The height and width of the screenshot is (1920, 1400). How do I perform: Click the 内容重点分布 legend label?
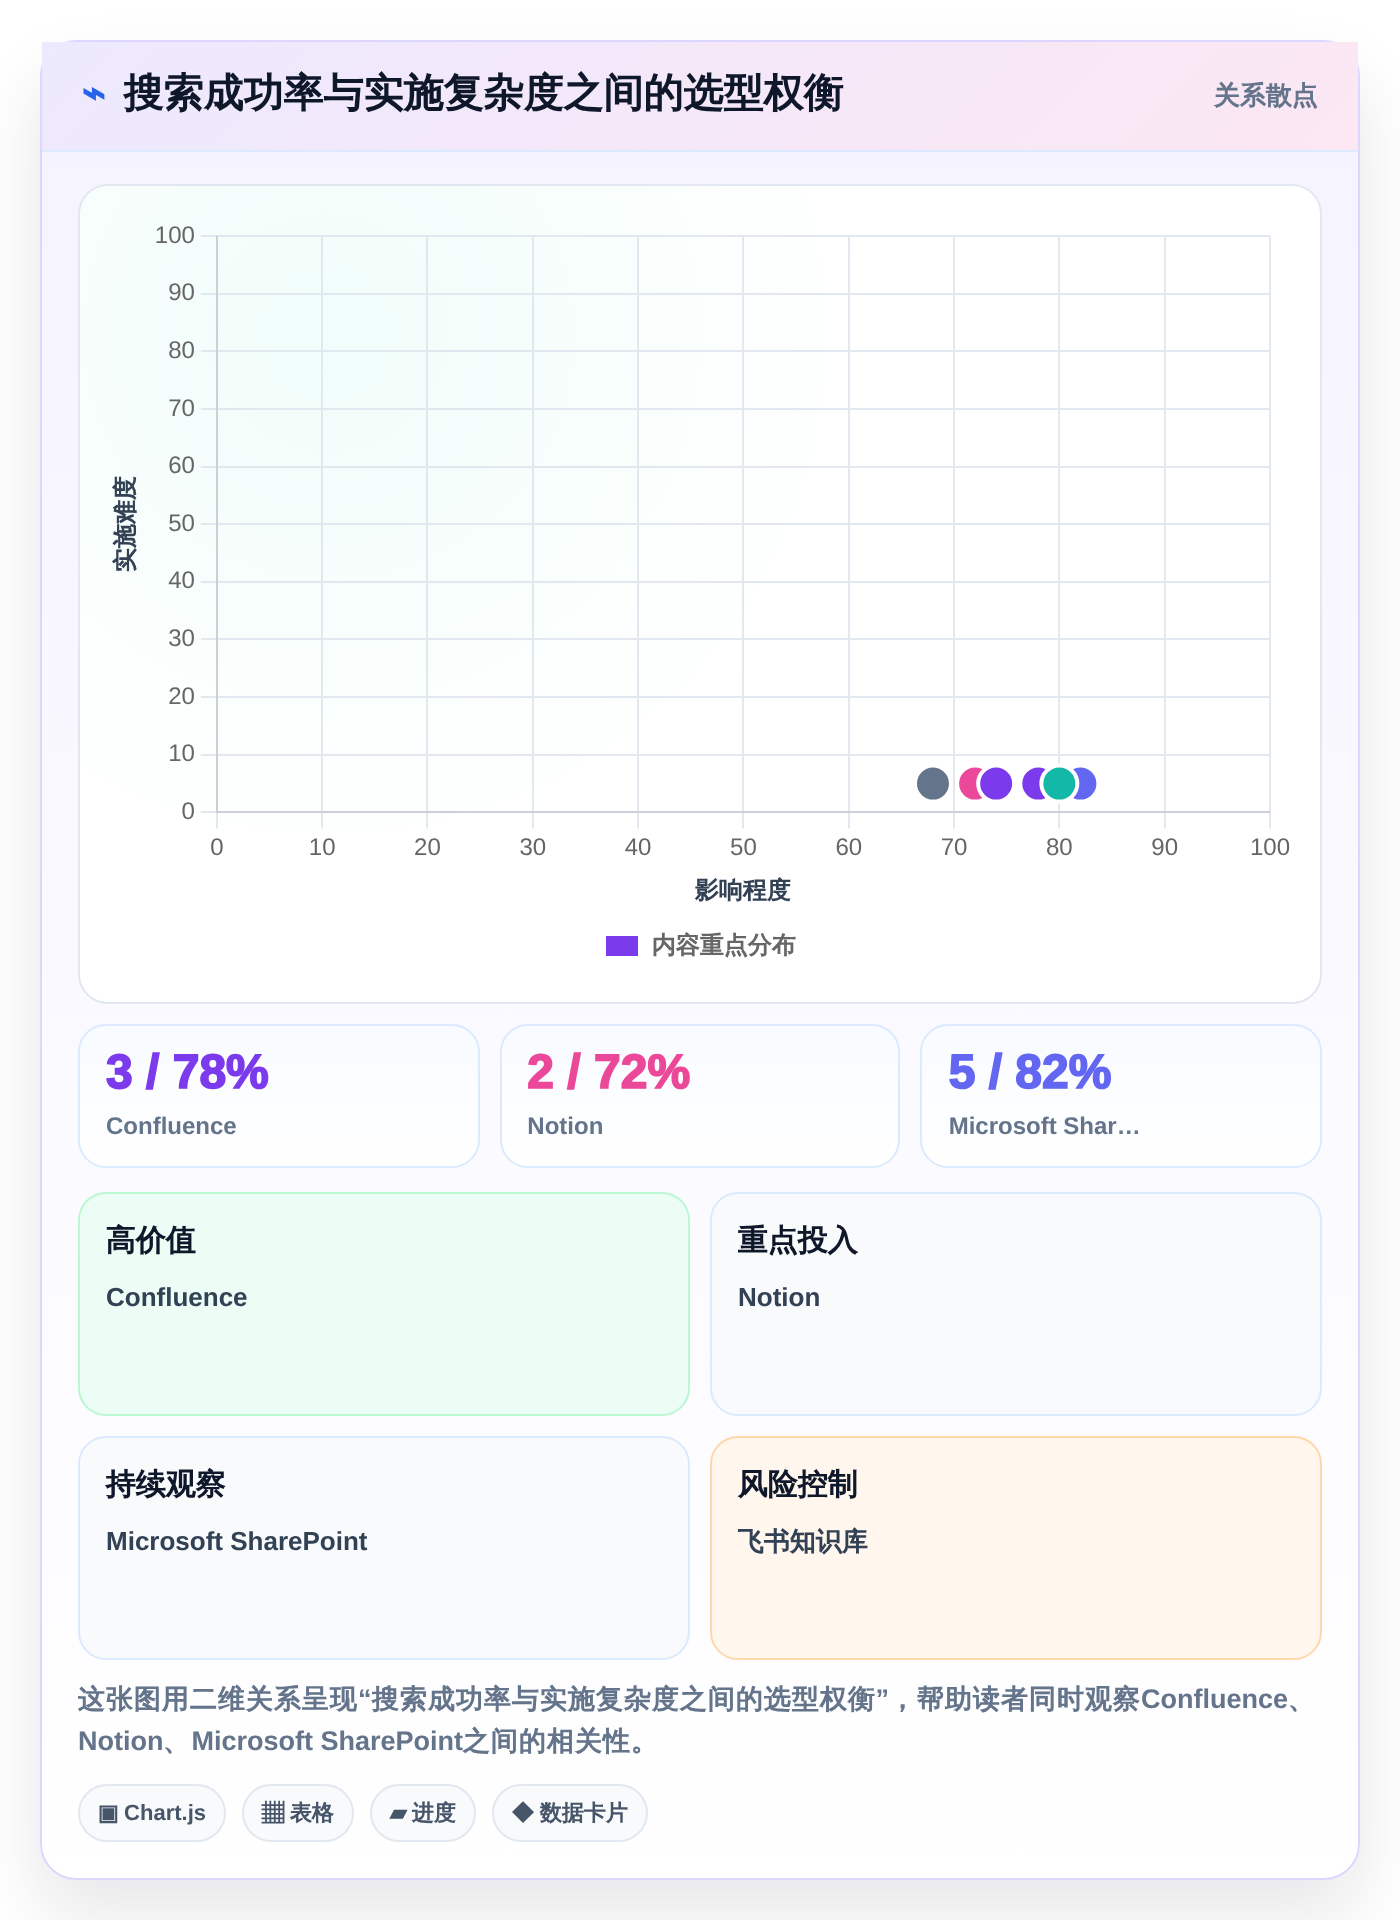point(723,946)
